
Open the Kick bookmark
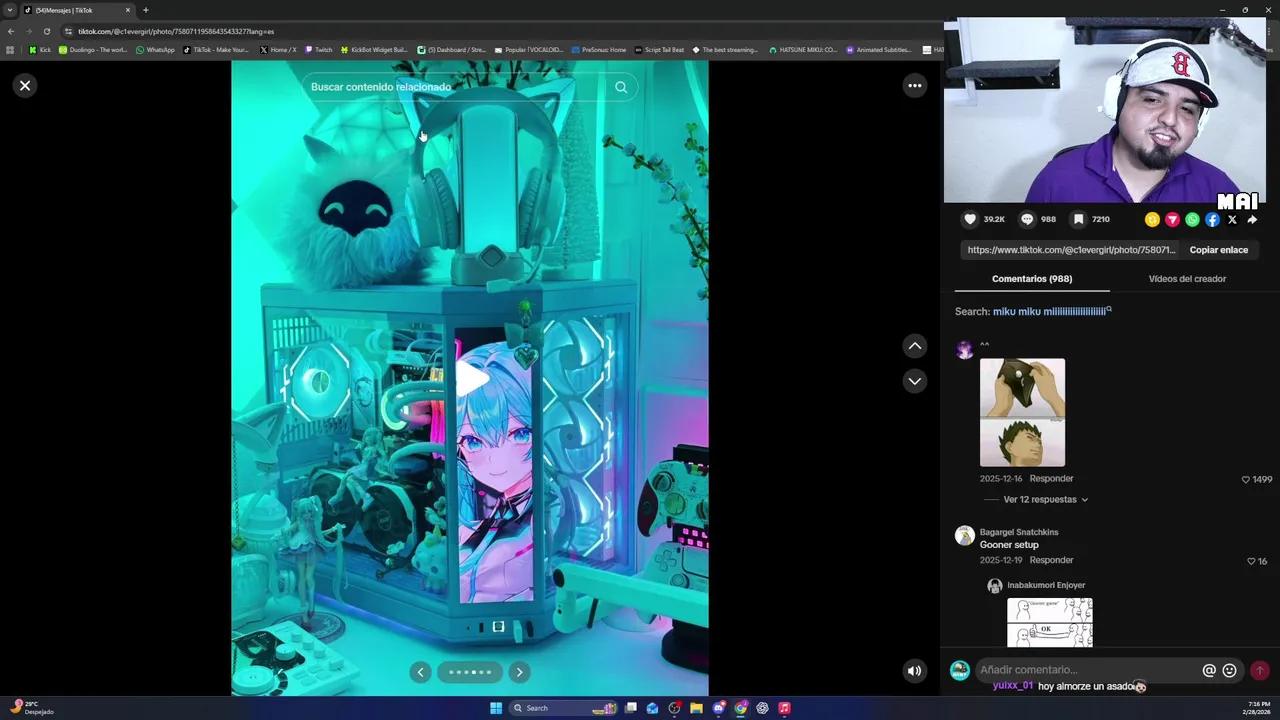[40, 50]
